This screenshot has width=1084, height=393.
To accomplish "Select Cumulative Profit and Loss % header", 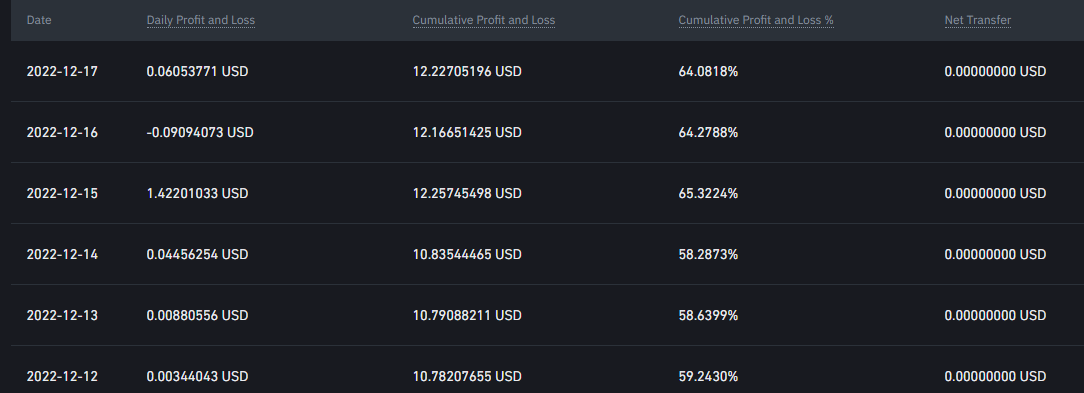I will 756,20.
